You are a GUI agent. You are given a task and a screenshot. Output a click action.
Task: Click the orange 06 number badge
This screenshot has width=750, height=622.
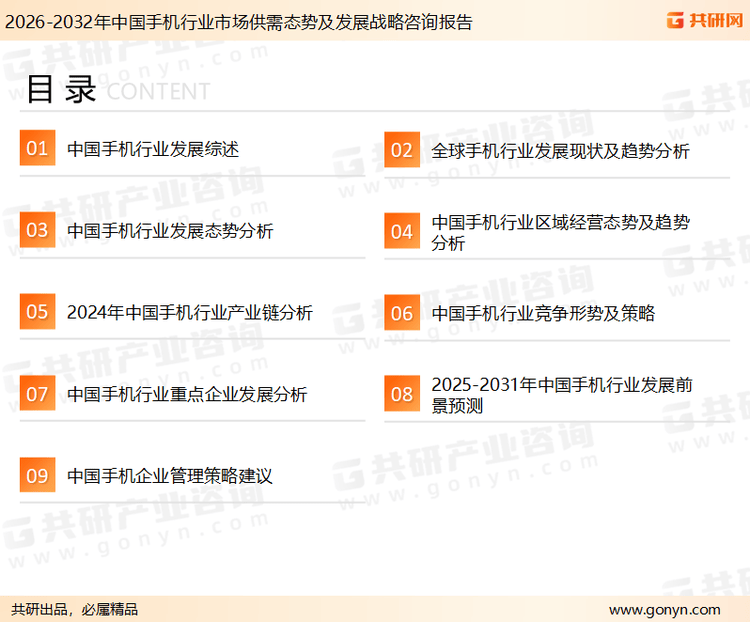pyautogui.click(x=401, y=313)
